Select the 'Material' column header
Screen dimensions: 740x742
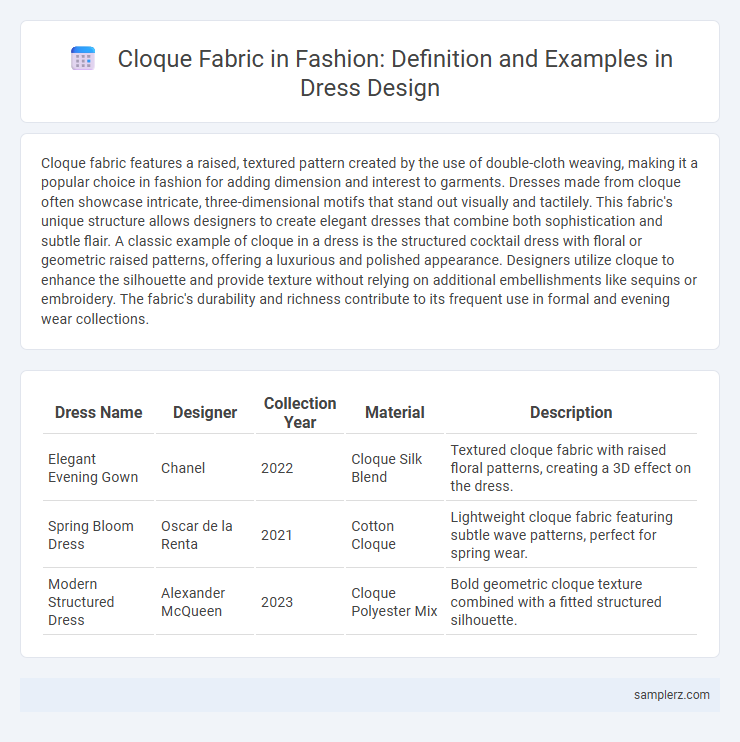tap(395, 412)
